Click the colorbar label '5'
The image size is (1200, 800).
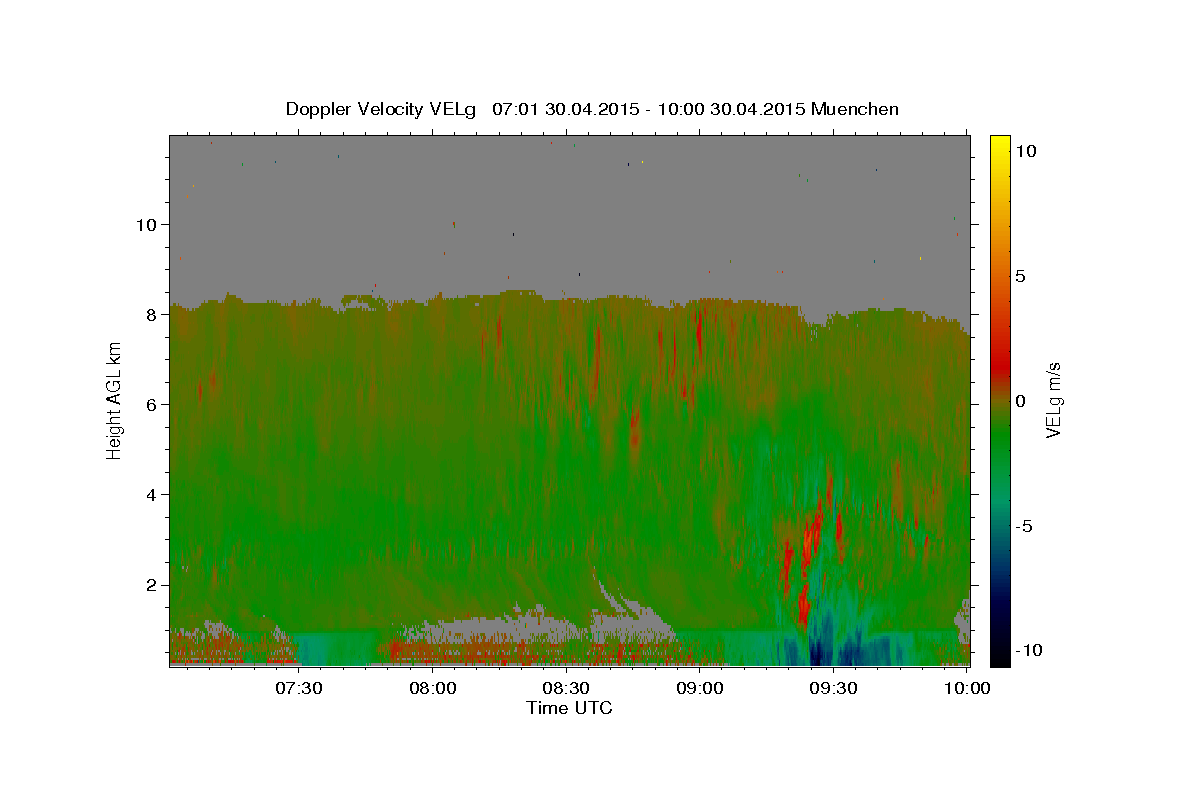1020,276
